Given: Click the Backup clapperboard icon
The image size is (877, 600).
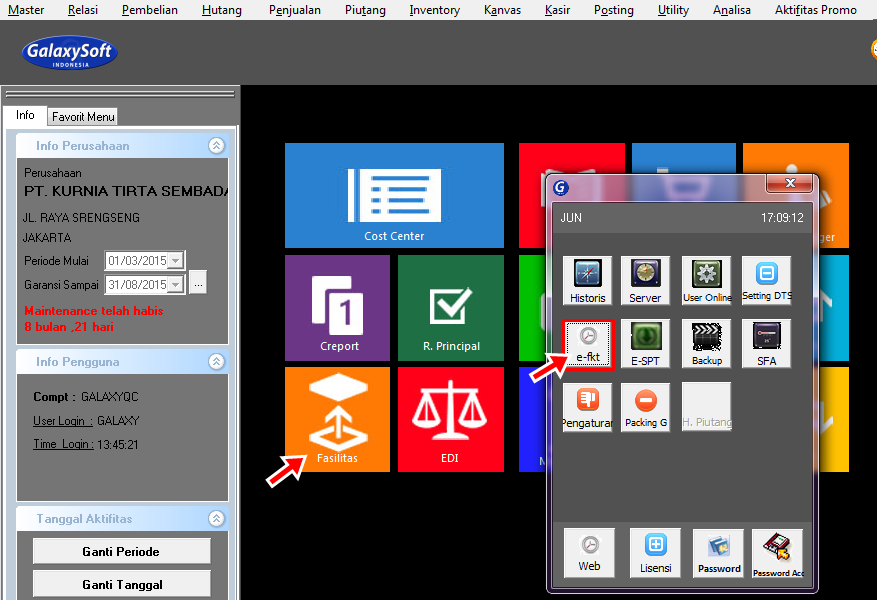Looking at the screenshot, I should tap(706, 343).
